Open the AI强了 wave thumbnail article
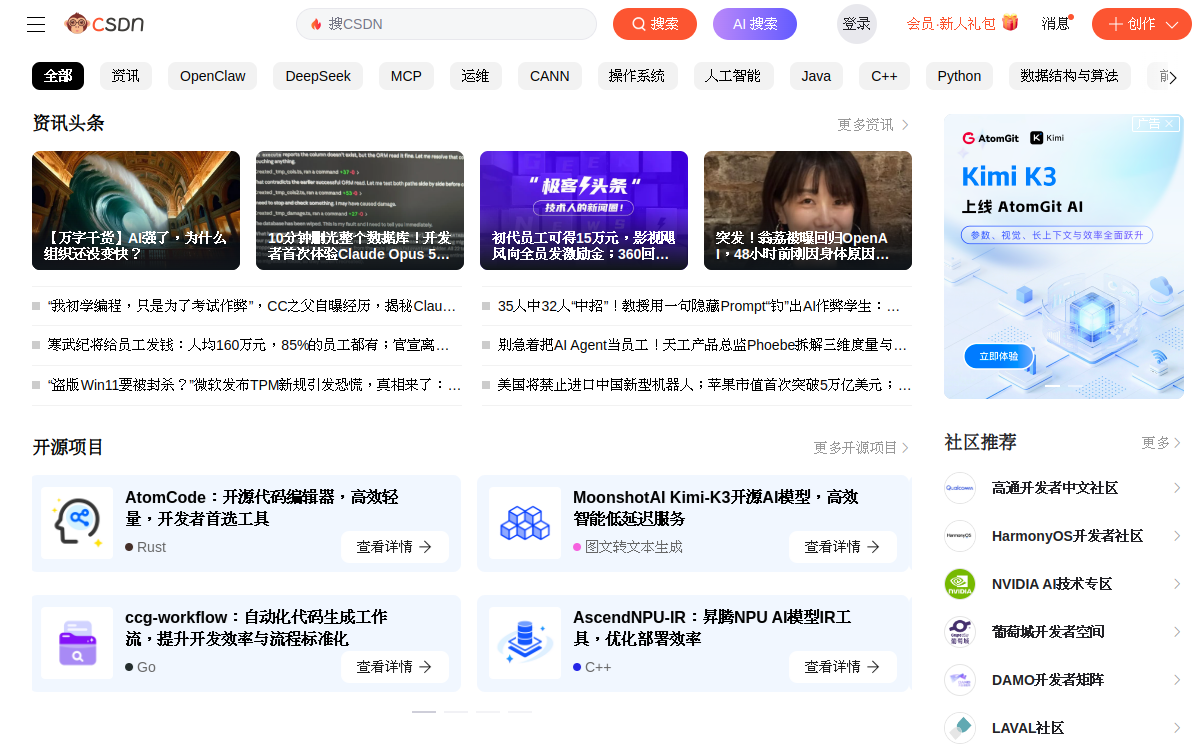Image resolution: width=1200 pixels, height=750 pixels. pyautogui.click(x=136, y=210)
